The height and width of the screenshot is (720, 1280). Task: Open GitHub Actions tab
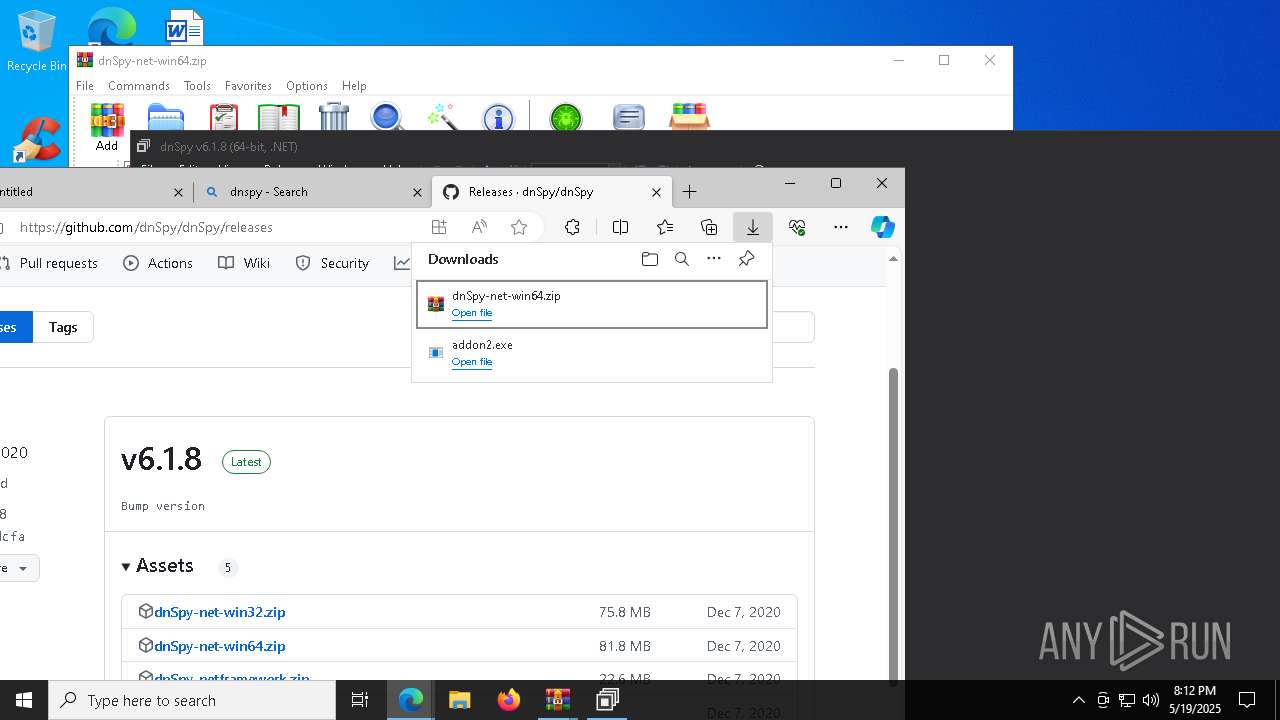coord(158,263)
